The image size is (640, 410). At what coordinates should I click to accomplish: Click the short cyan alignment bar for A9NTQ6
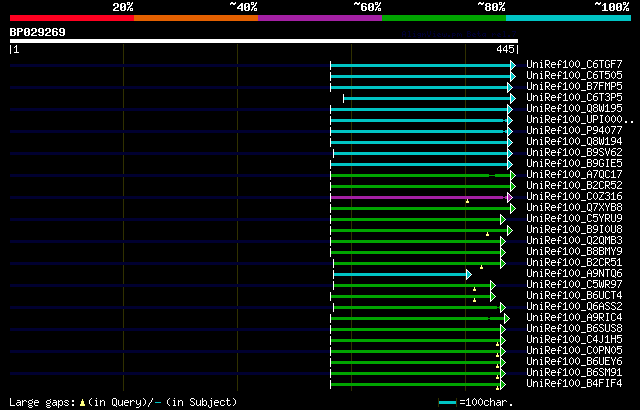(x=400, y=275)
